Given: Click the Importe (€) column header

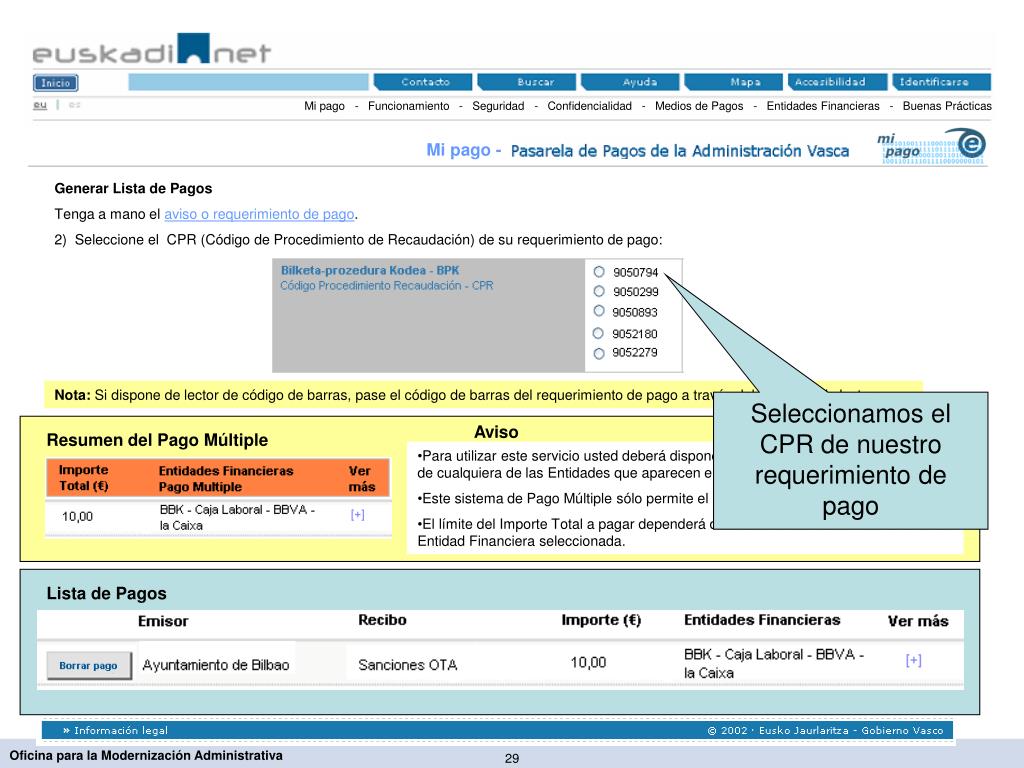Looking at the screenshot, I should point(601,620).
